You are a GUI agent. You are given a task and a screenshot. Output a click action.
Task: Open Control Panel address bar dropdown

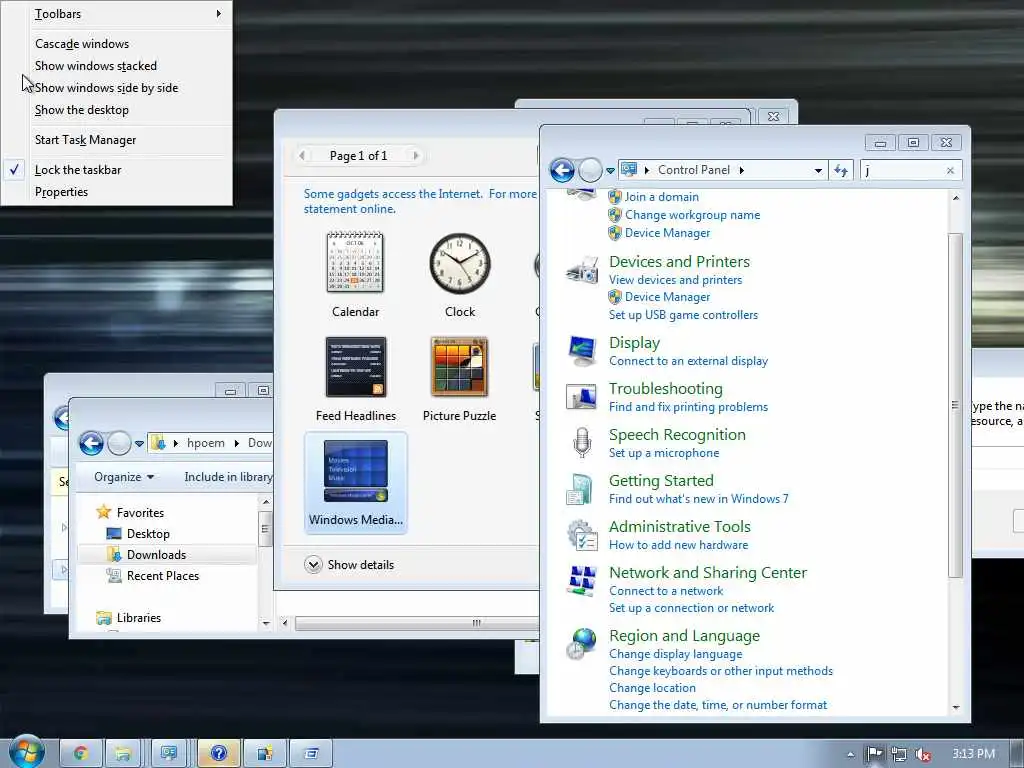[818, 170]
